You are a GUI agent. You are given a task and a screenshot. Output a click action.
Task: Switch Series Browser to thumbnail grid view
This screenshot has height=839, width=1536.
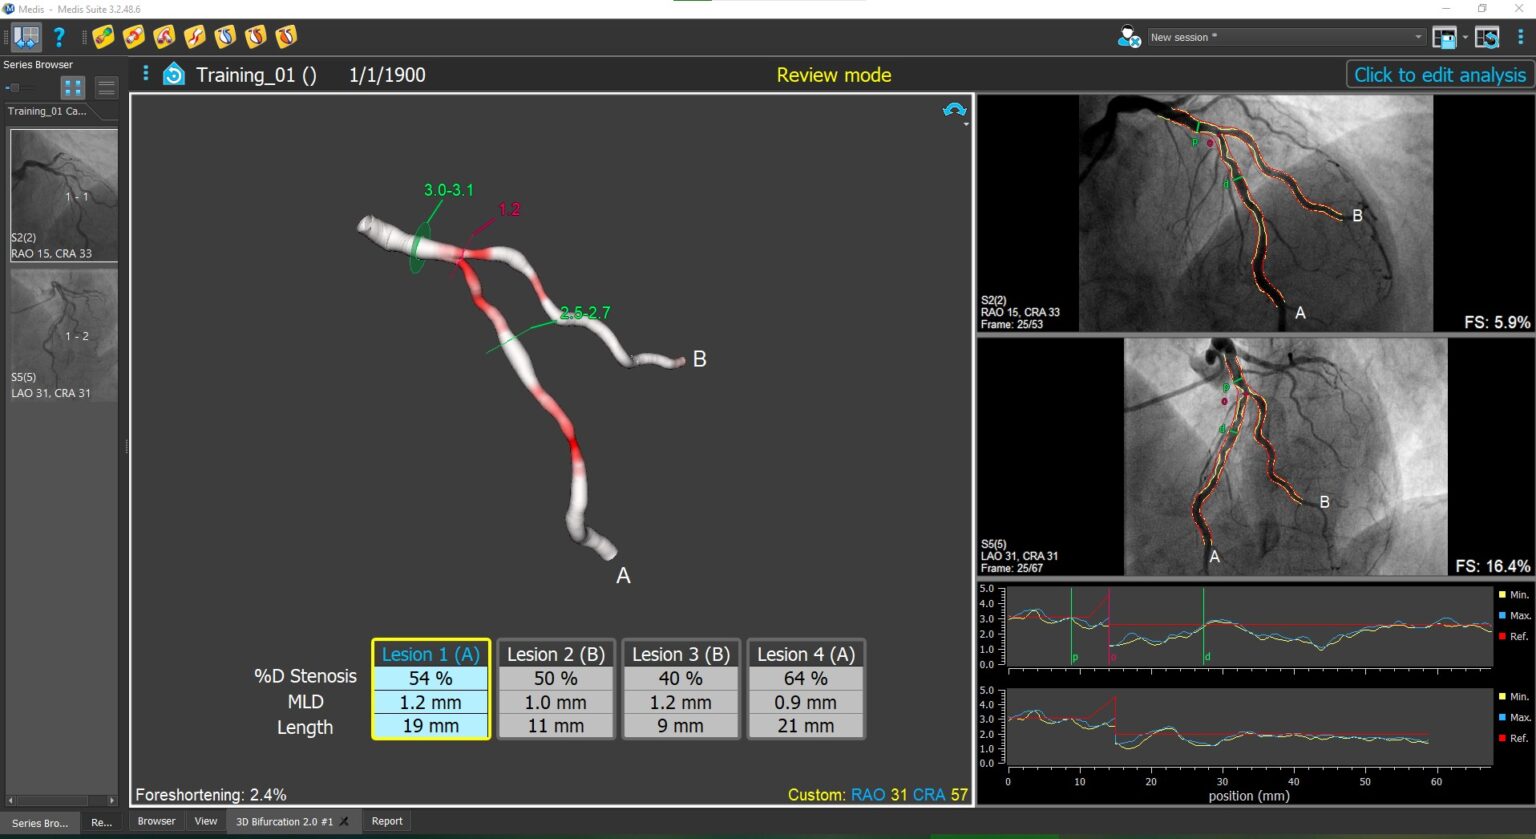tap(73, 88)
